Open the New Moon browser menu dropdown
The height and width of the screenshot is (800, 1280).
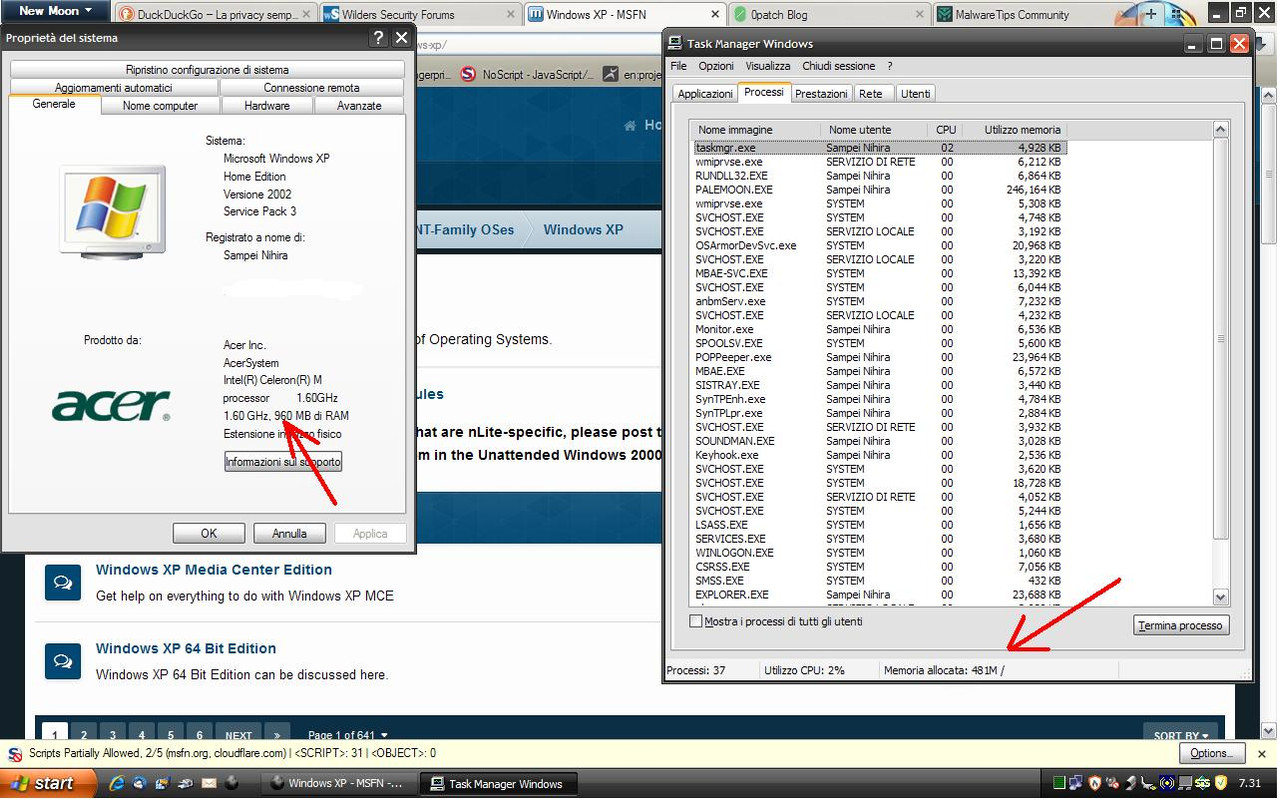[x=55, y=11]
